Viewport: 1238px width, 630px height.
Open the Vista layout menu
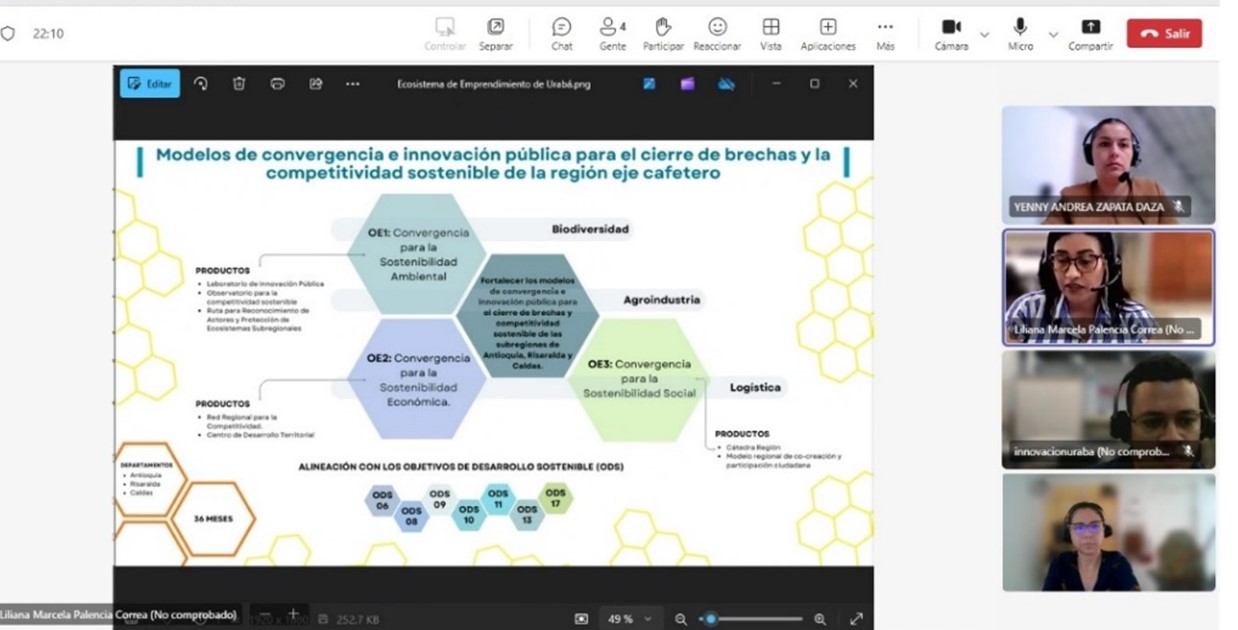[770, 33]
